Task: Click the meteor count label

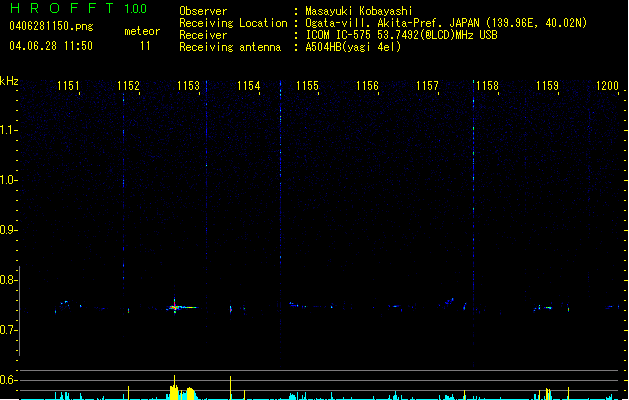Action: click(x=142, y=31)
